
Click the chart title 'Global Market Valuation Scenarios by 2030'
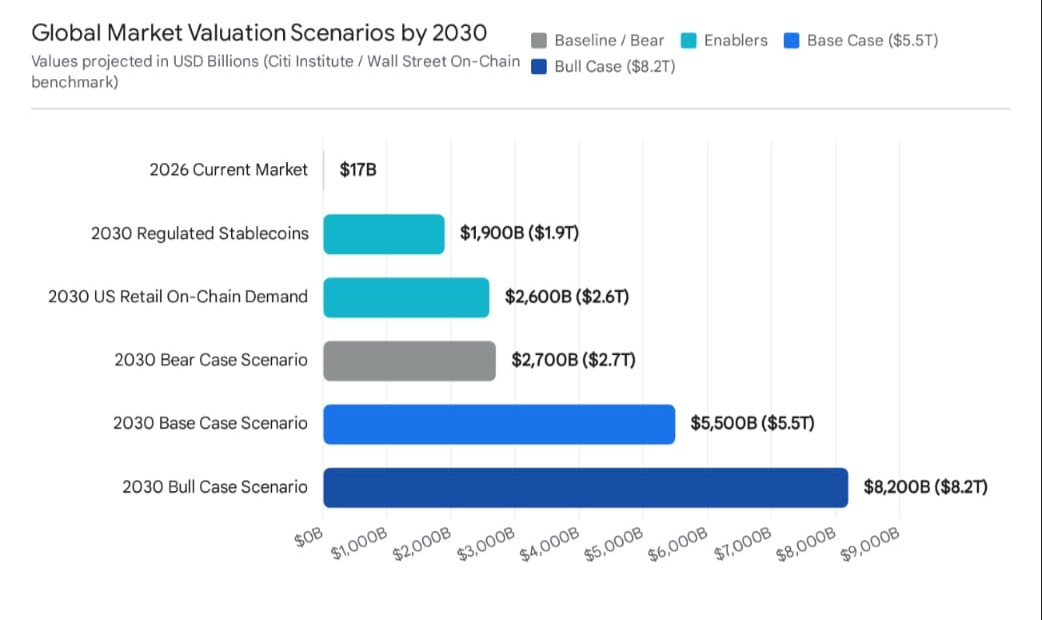(x=259, y=33)
